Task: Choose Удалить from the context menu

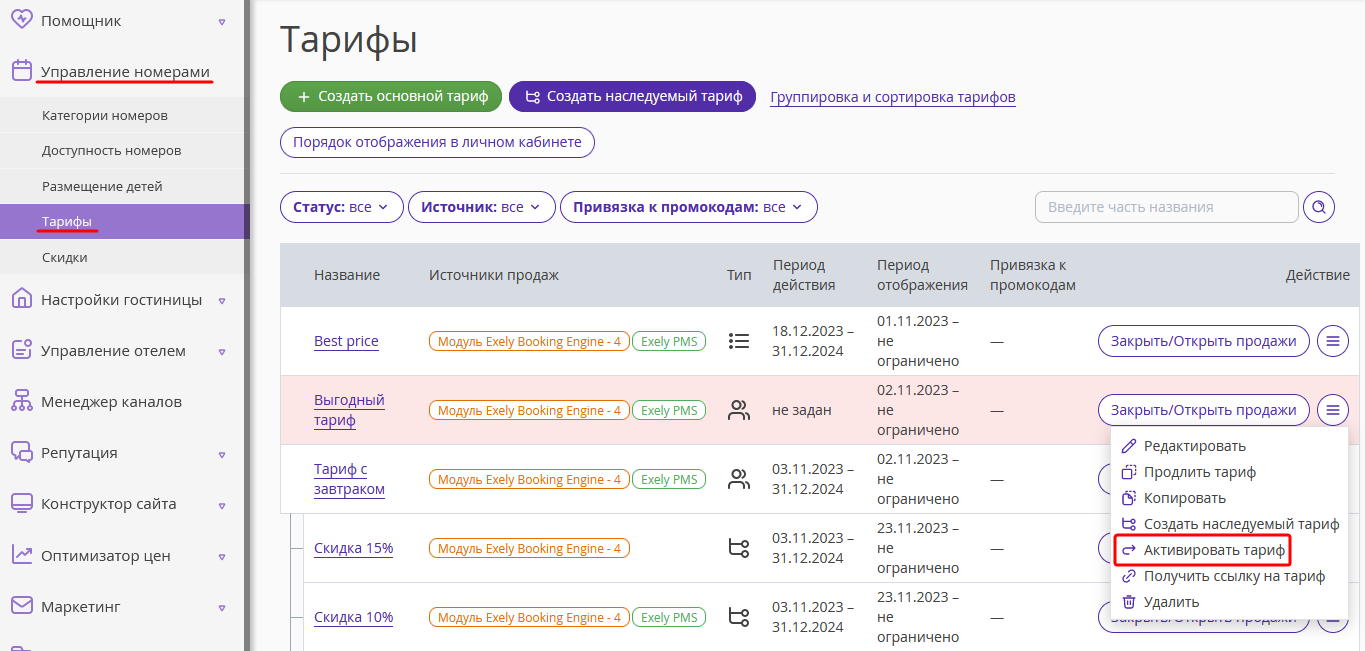Action: pyautogui.click(x=1171, y=602)
